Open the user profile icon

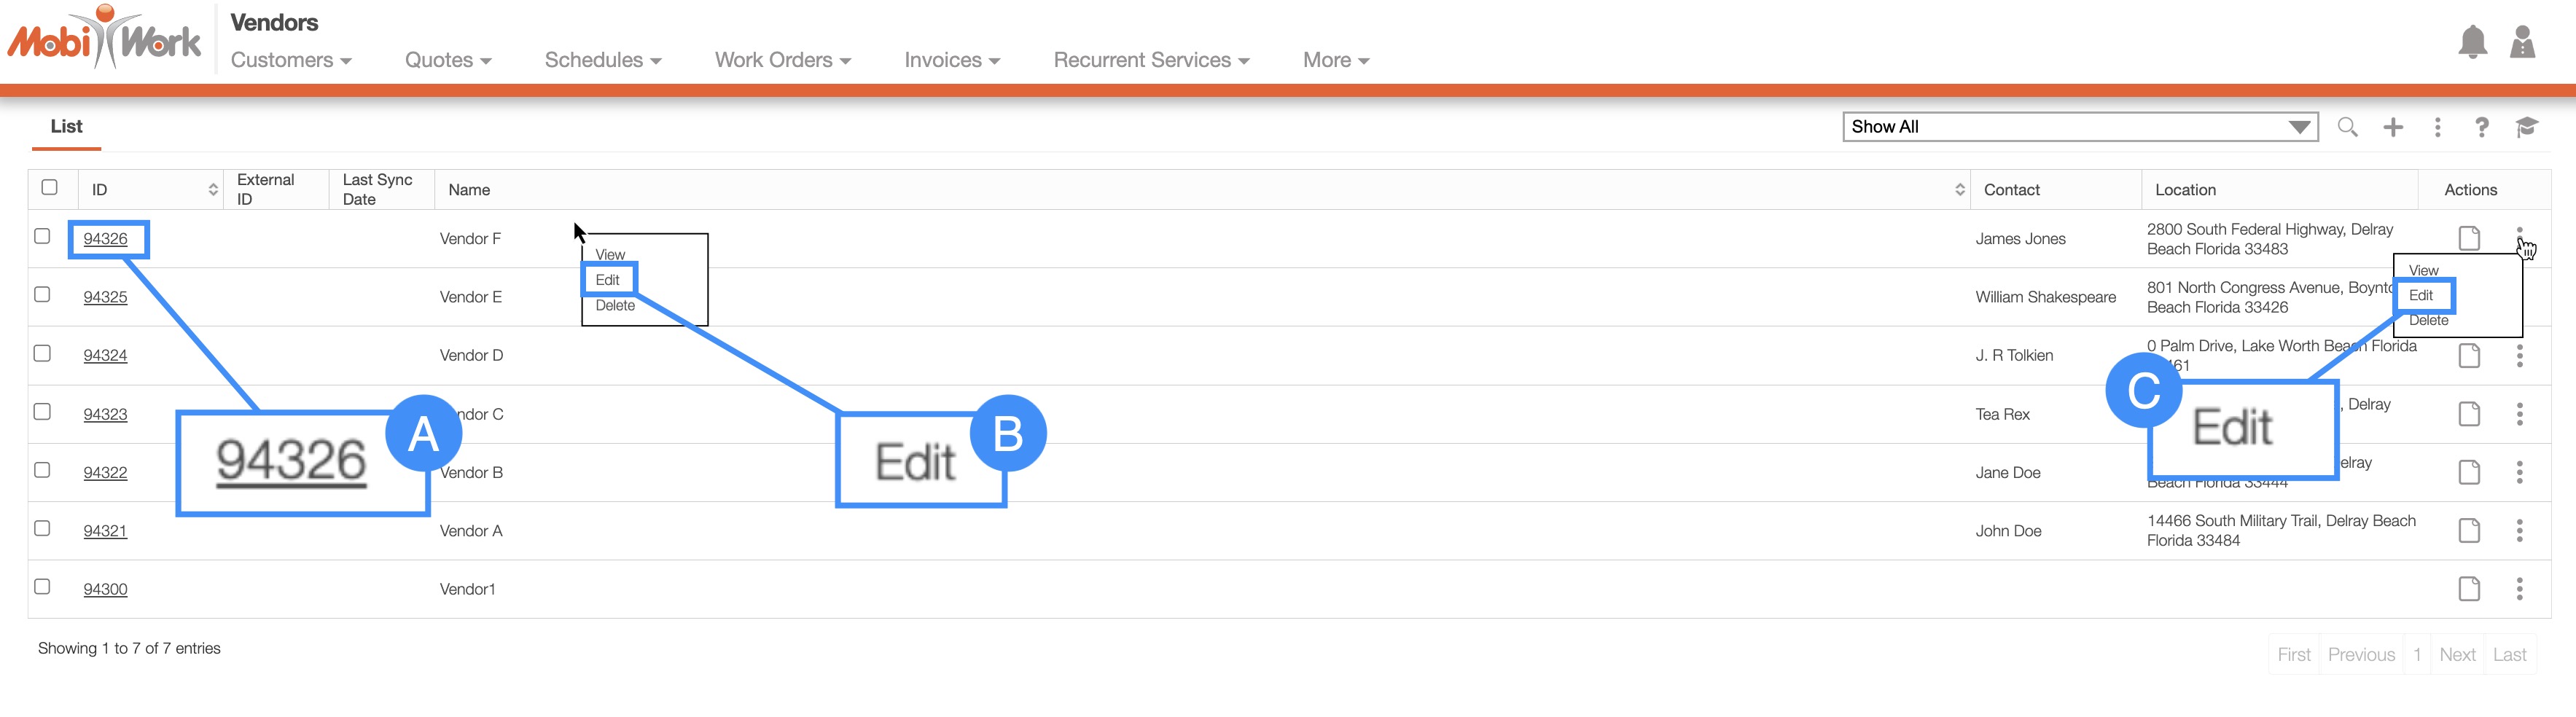[2522, 42]
